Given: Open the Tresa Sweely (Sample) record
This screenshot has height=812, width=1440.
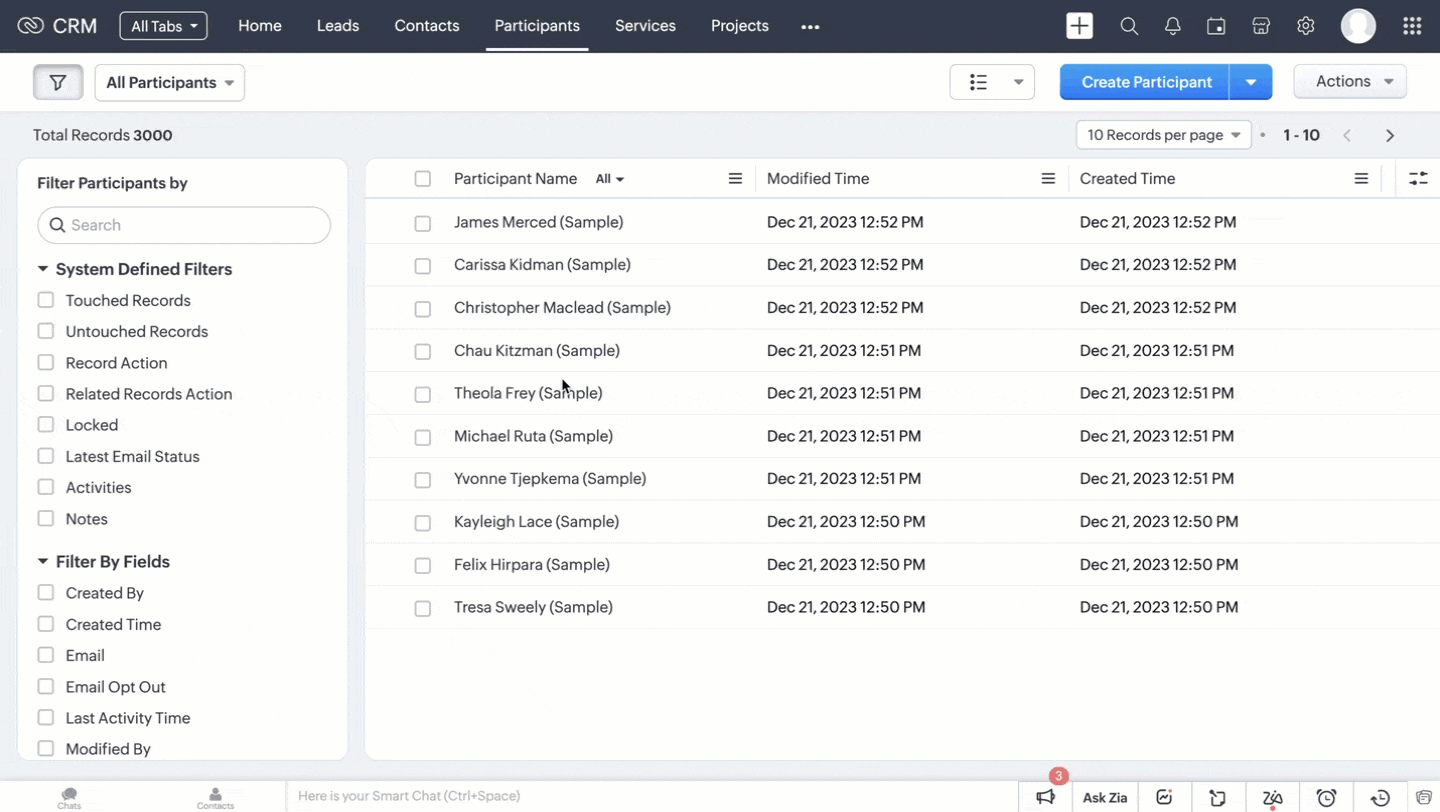Looking at the screenshot, I should click(x=533, y=607).
